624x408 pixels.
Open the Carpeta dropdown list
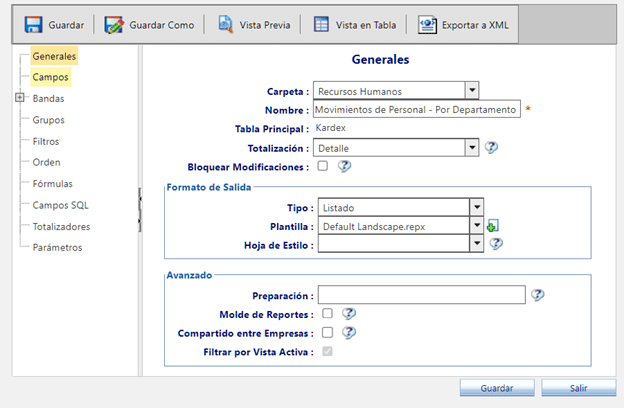coord(472,90)
